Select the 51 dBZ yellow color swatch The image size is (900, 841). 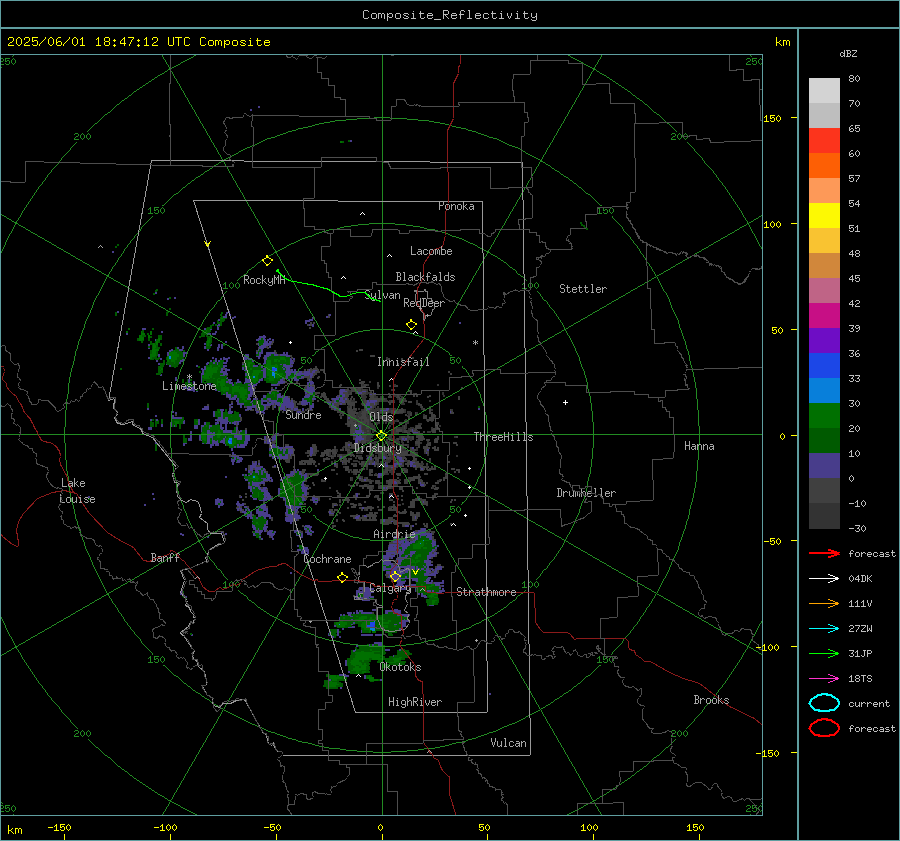click(824, 216)
